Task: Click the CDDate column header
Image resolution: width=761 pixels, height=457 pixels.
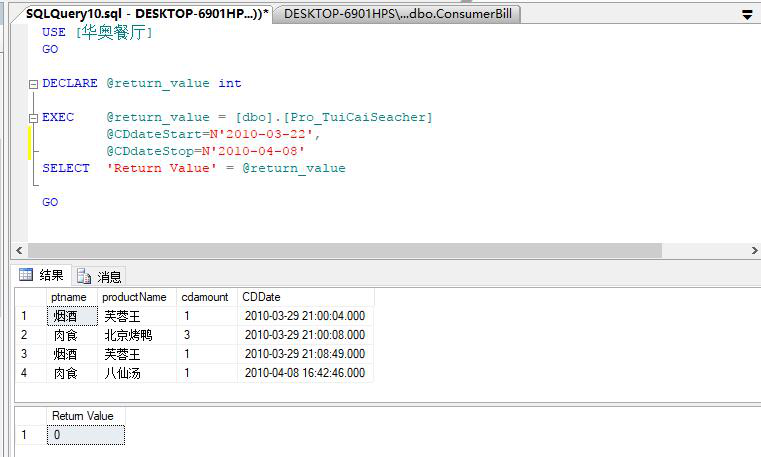Action: tap(306, 297)
